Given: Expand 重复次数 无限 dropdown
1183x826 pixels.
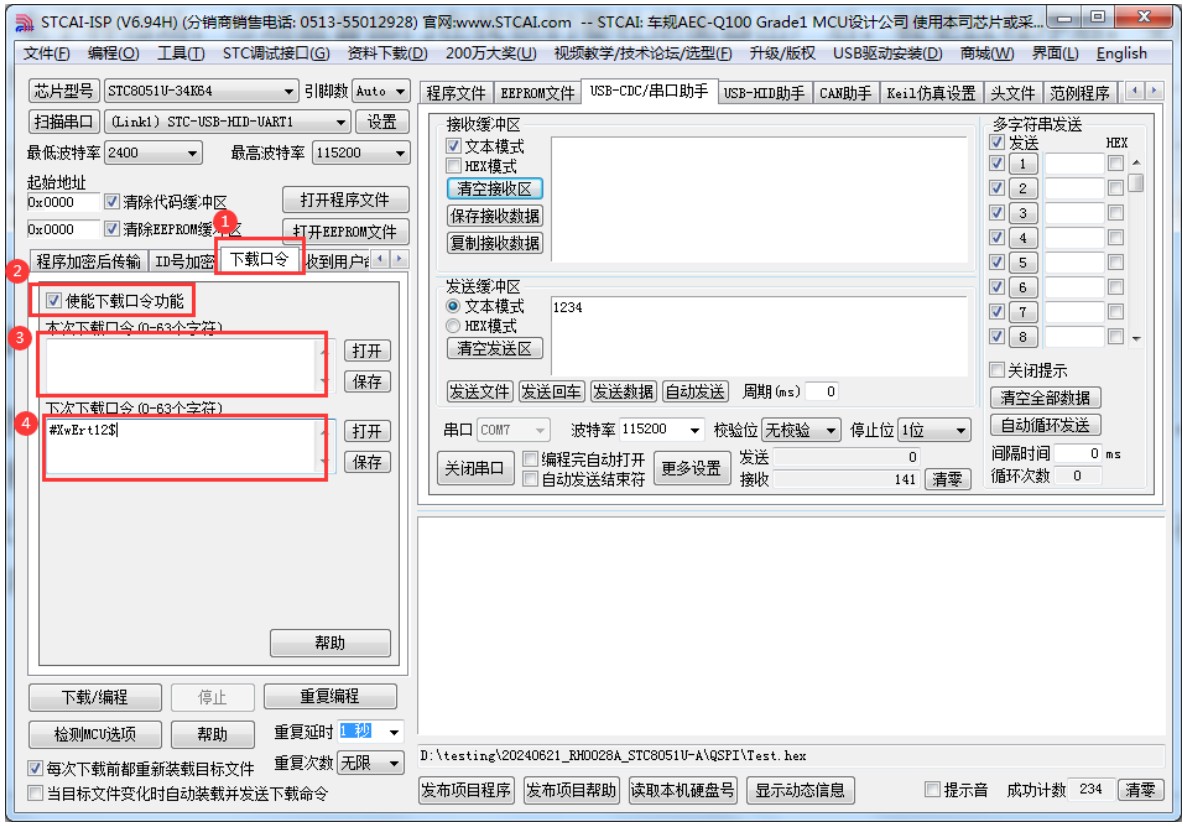Looking at the screenshot, I should (x=394, y=763).
